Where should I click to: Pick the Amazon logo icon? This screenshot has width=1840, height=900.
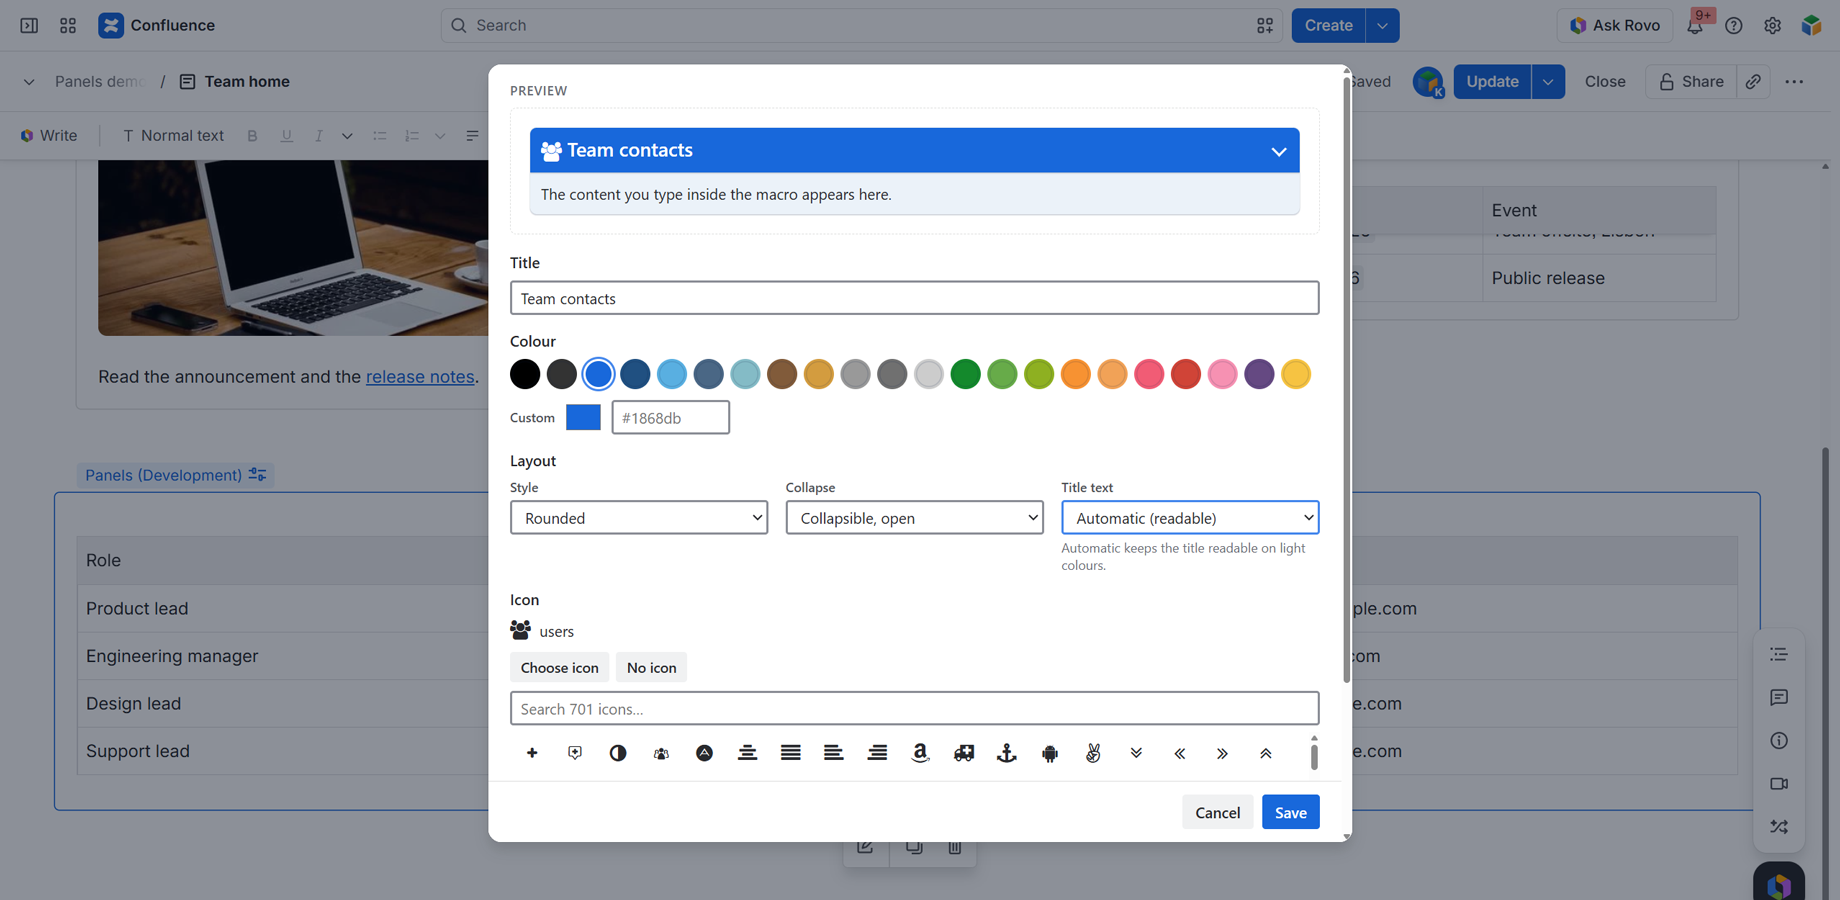coord(920,753)
